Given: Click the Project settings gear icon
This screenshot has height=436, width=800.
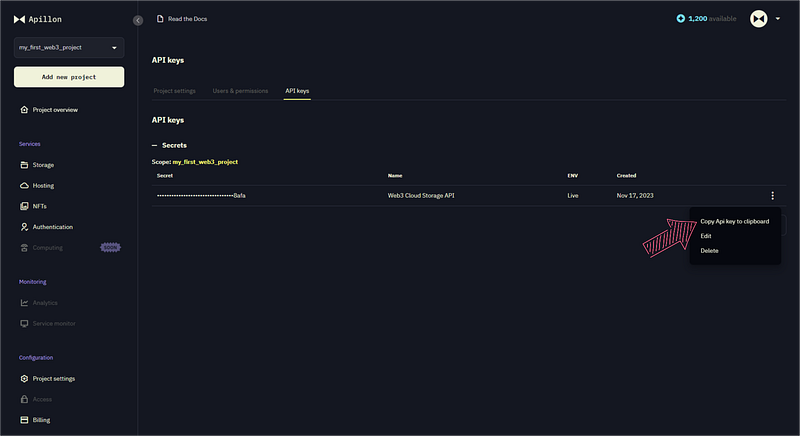Looking at the screenshot, I should (x=24, y=378).
